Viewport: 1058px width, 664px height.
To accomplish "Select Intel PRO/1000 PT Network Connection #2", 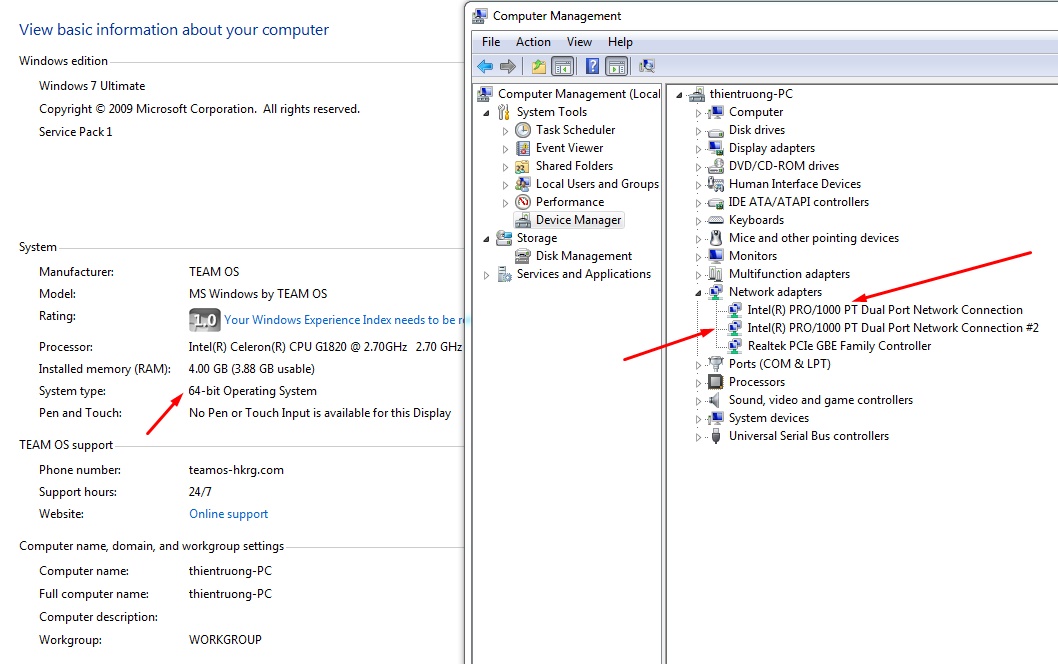I will click(x=893, y=328).
